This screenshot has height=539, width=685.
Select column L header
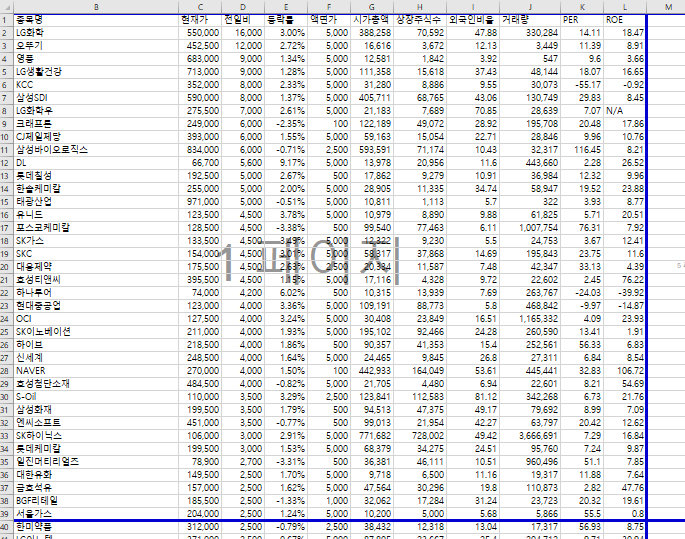[625, 7]
